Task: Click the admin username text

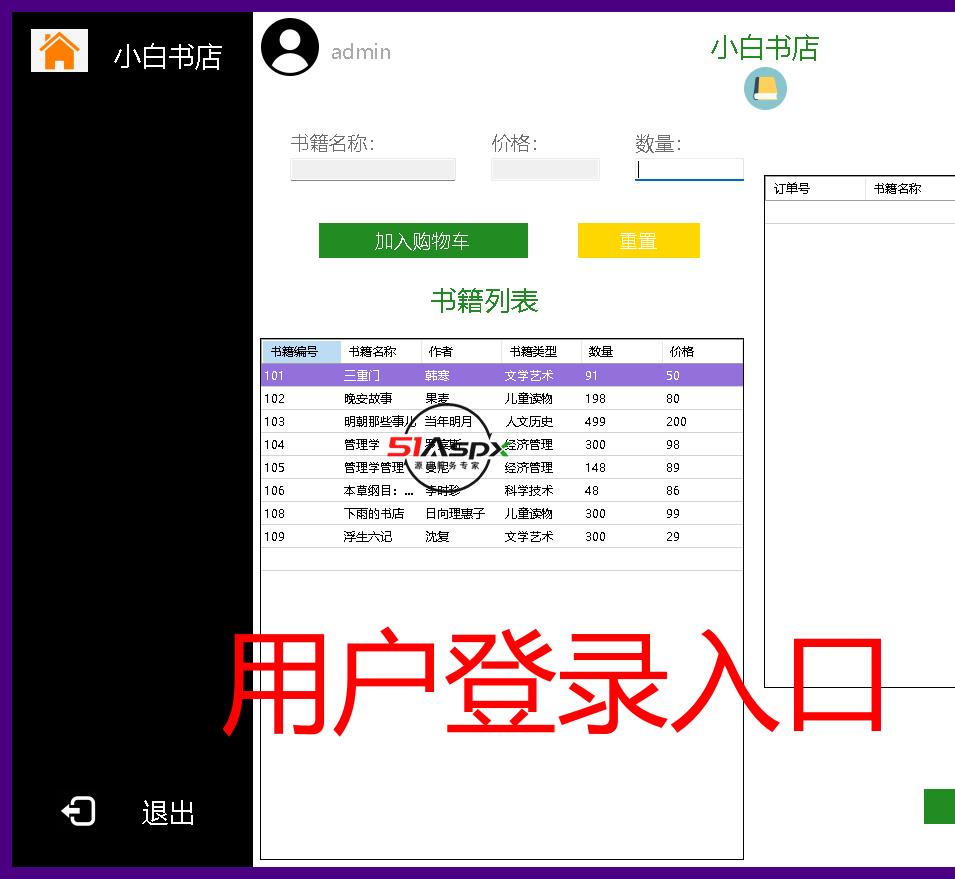Action: (x=361, y=52)
